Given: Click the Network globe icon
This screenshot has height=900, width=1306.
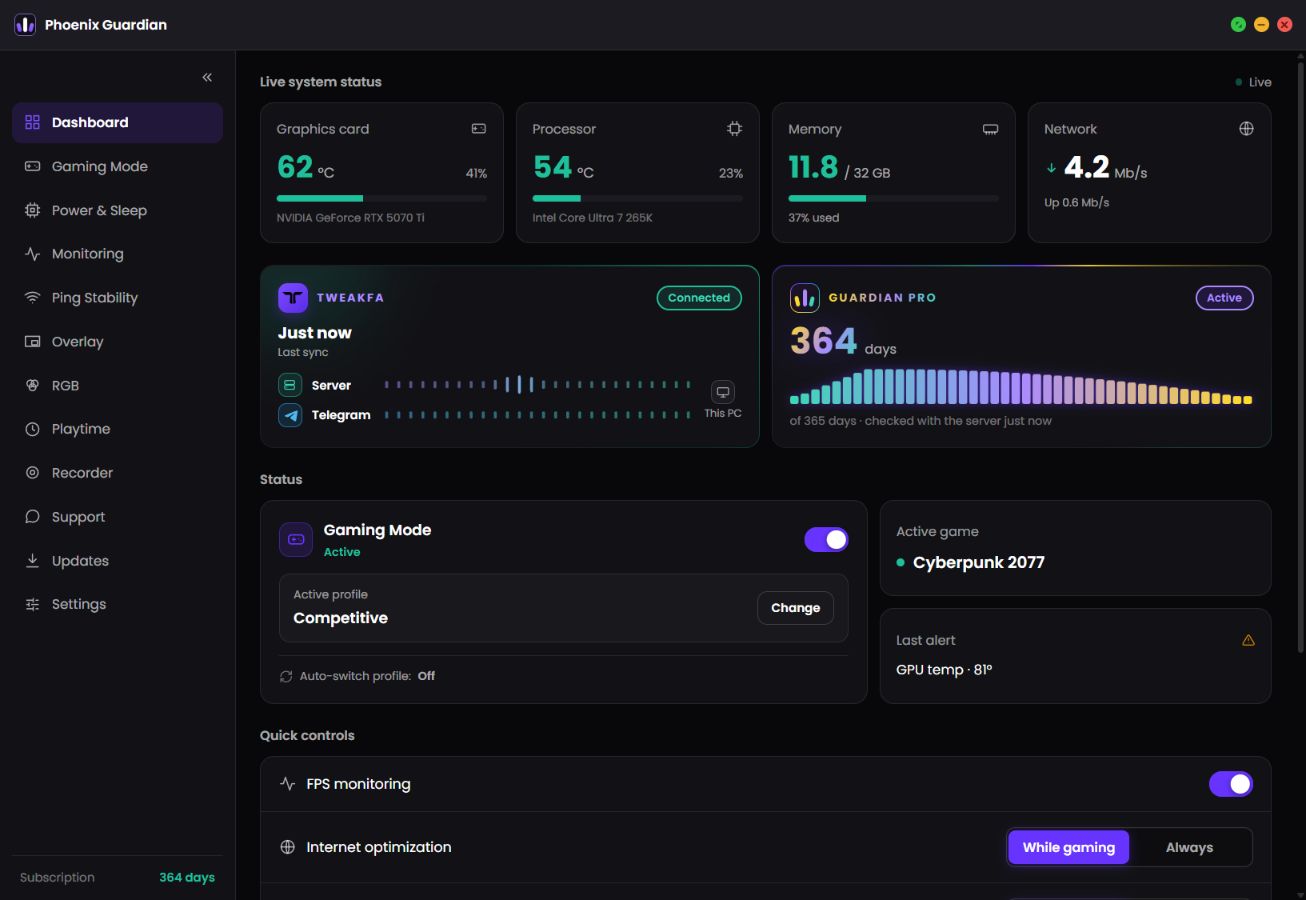Looking at the screenshot, I should 1246,128.
